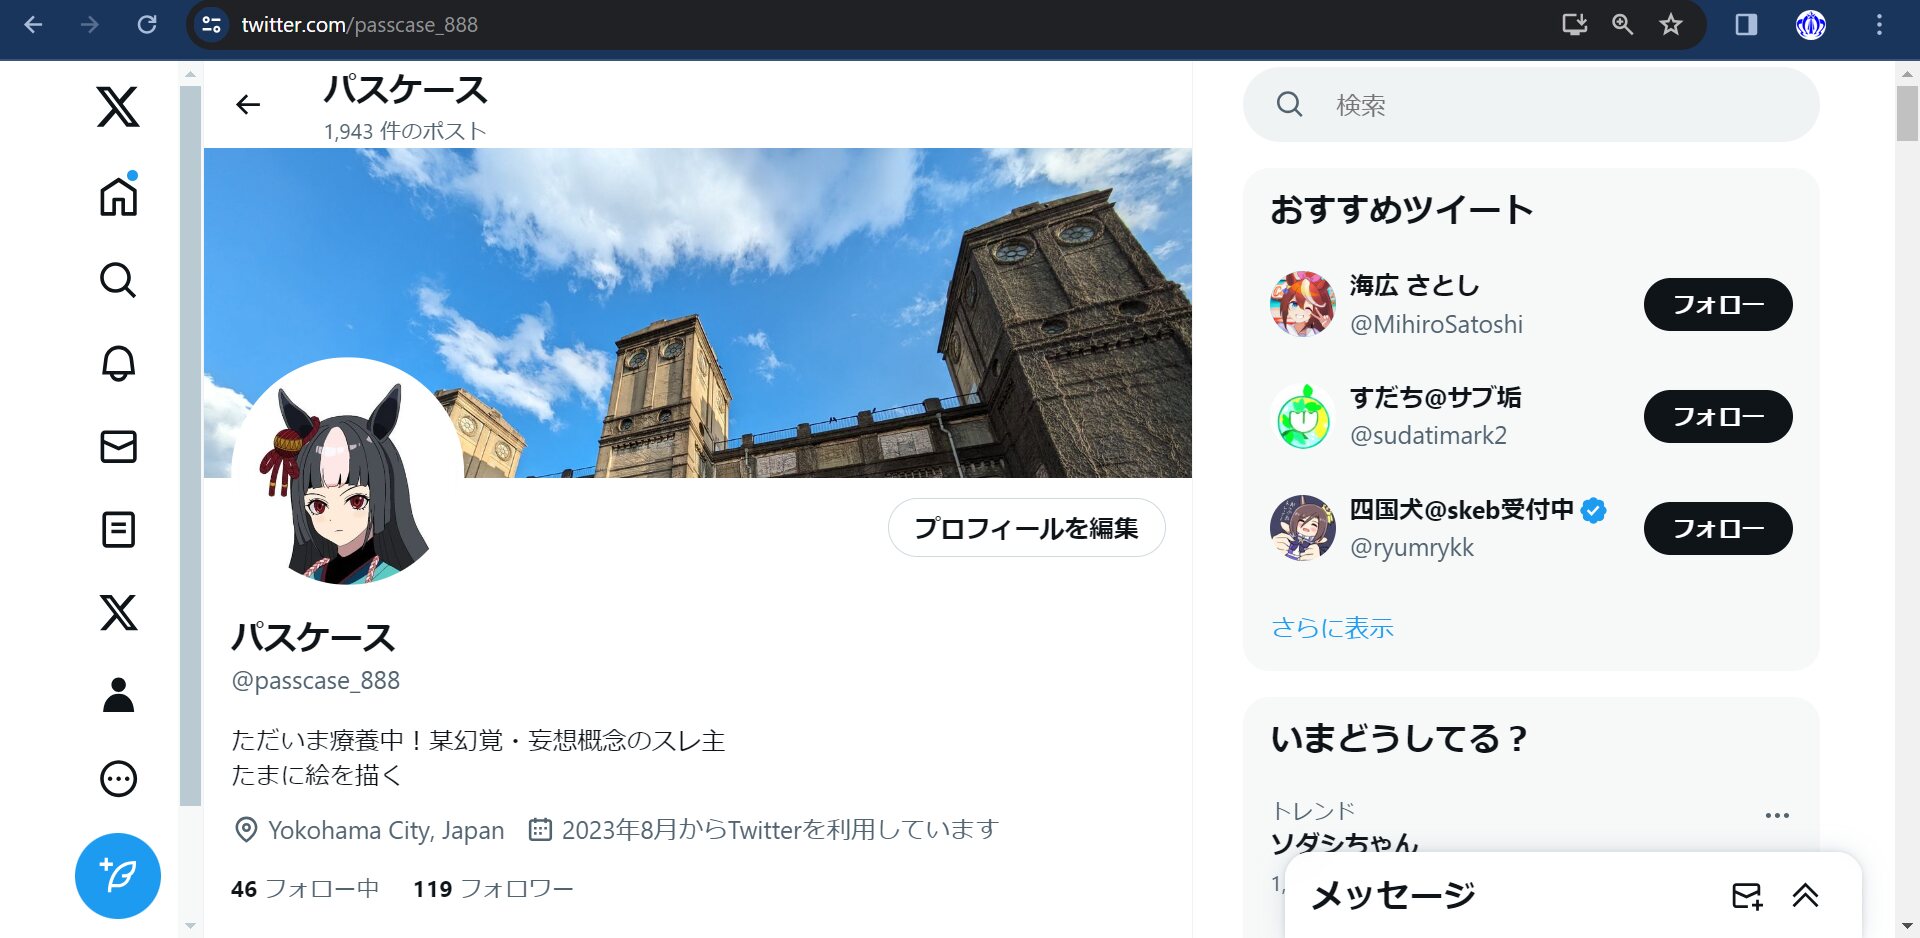Screen dimensions: 1920x938
Task: Open the Notifications bell
Action: [118, 363]
